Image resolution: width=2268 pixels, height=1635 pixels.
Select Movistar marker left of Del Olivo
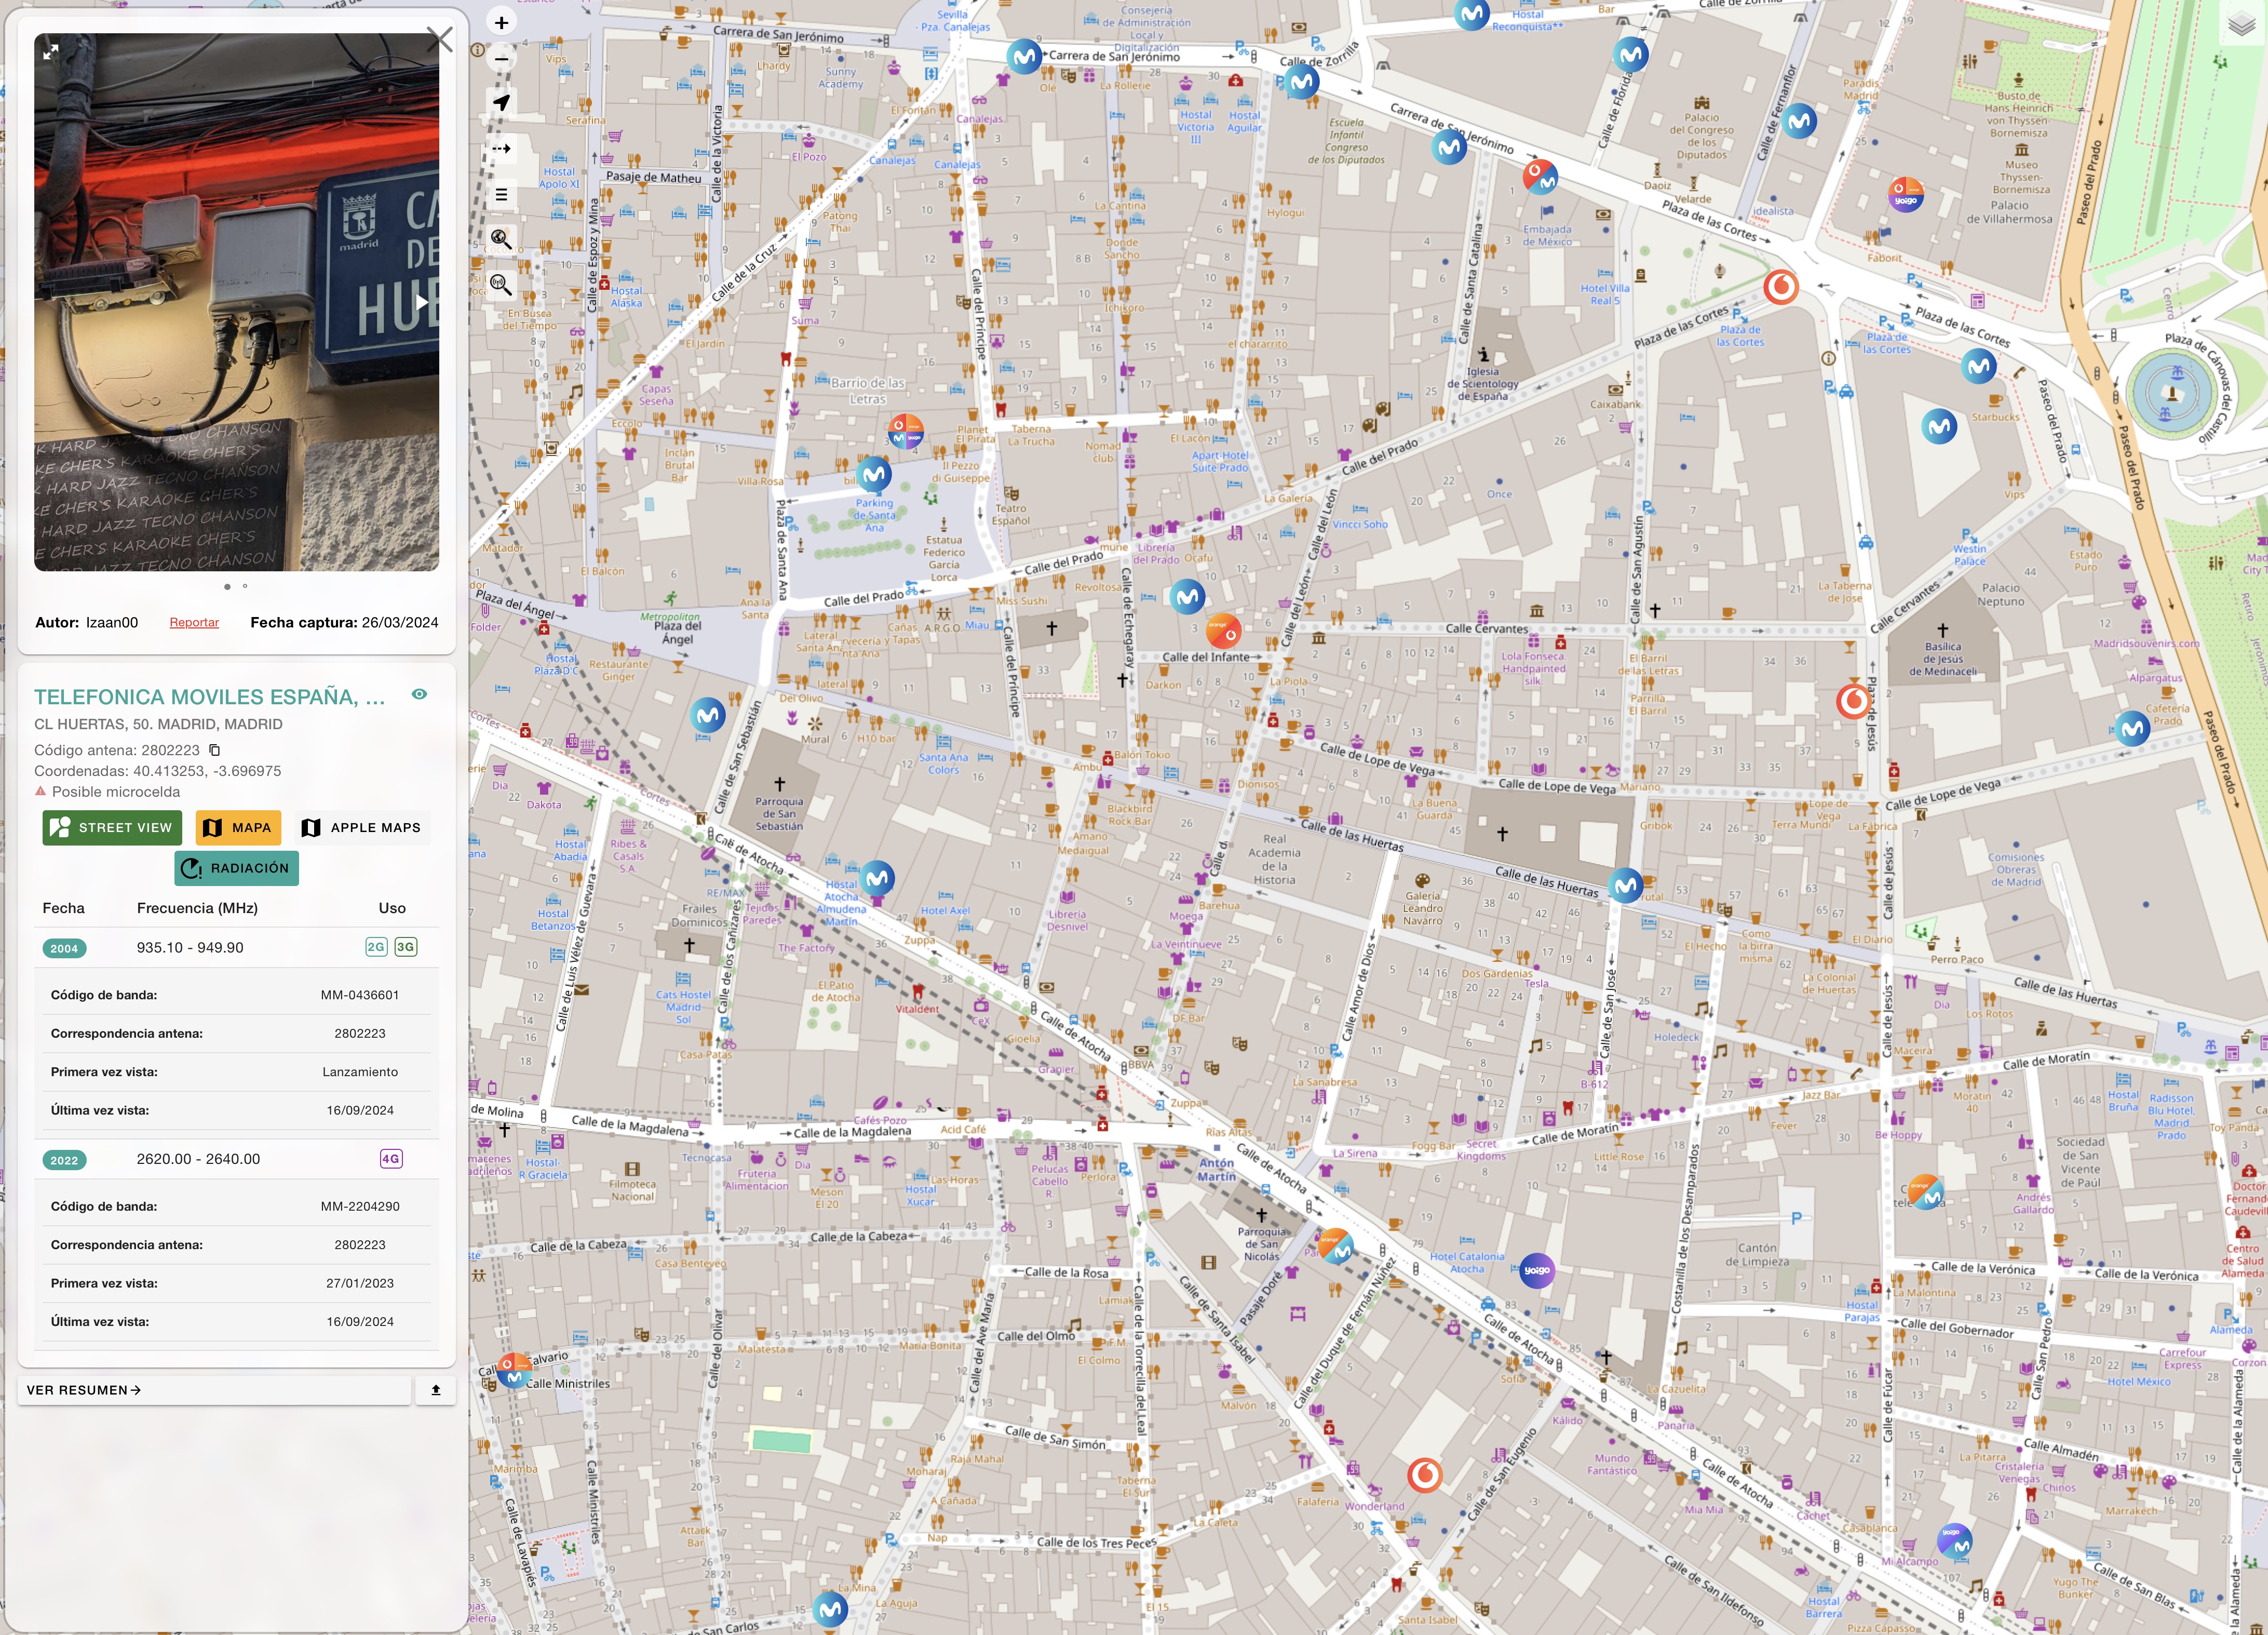tap(709, 715)
